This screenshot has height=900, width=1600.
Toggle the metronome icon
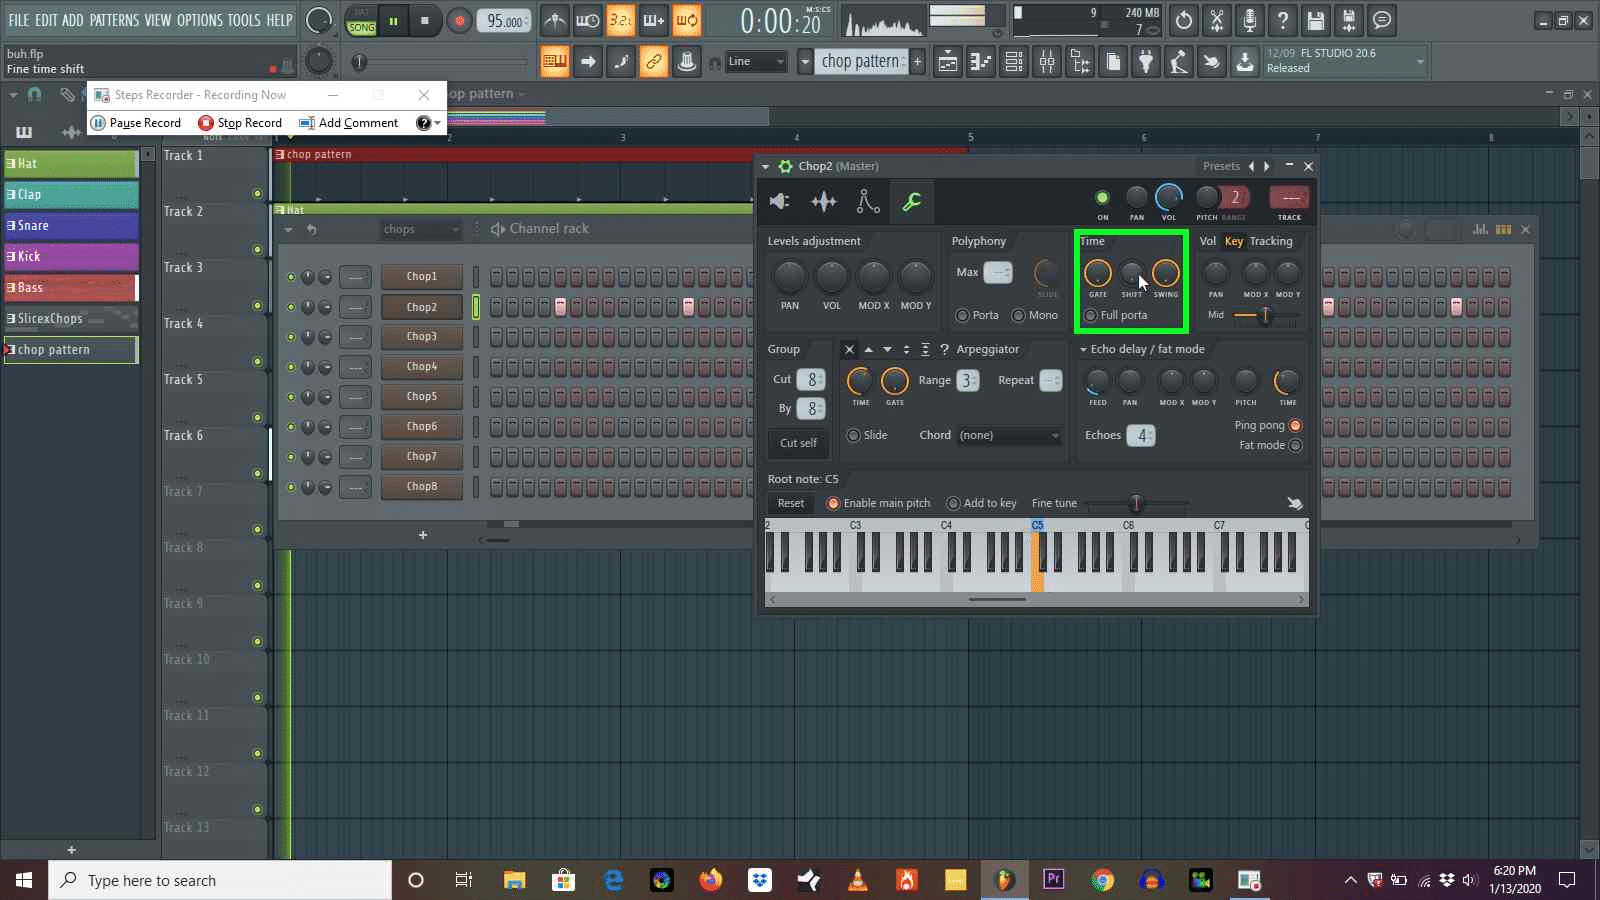pos(555,20)
